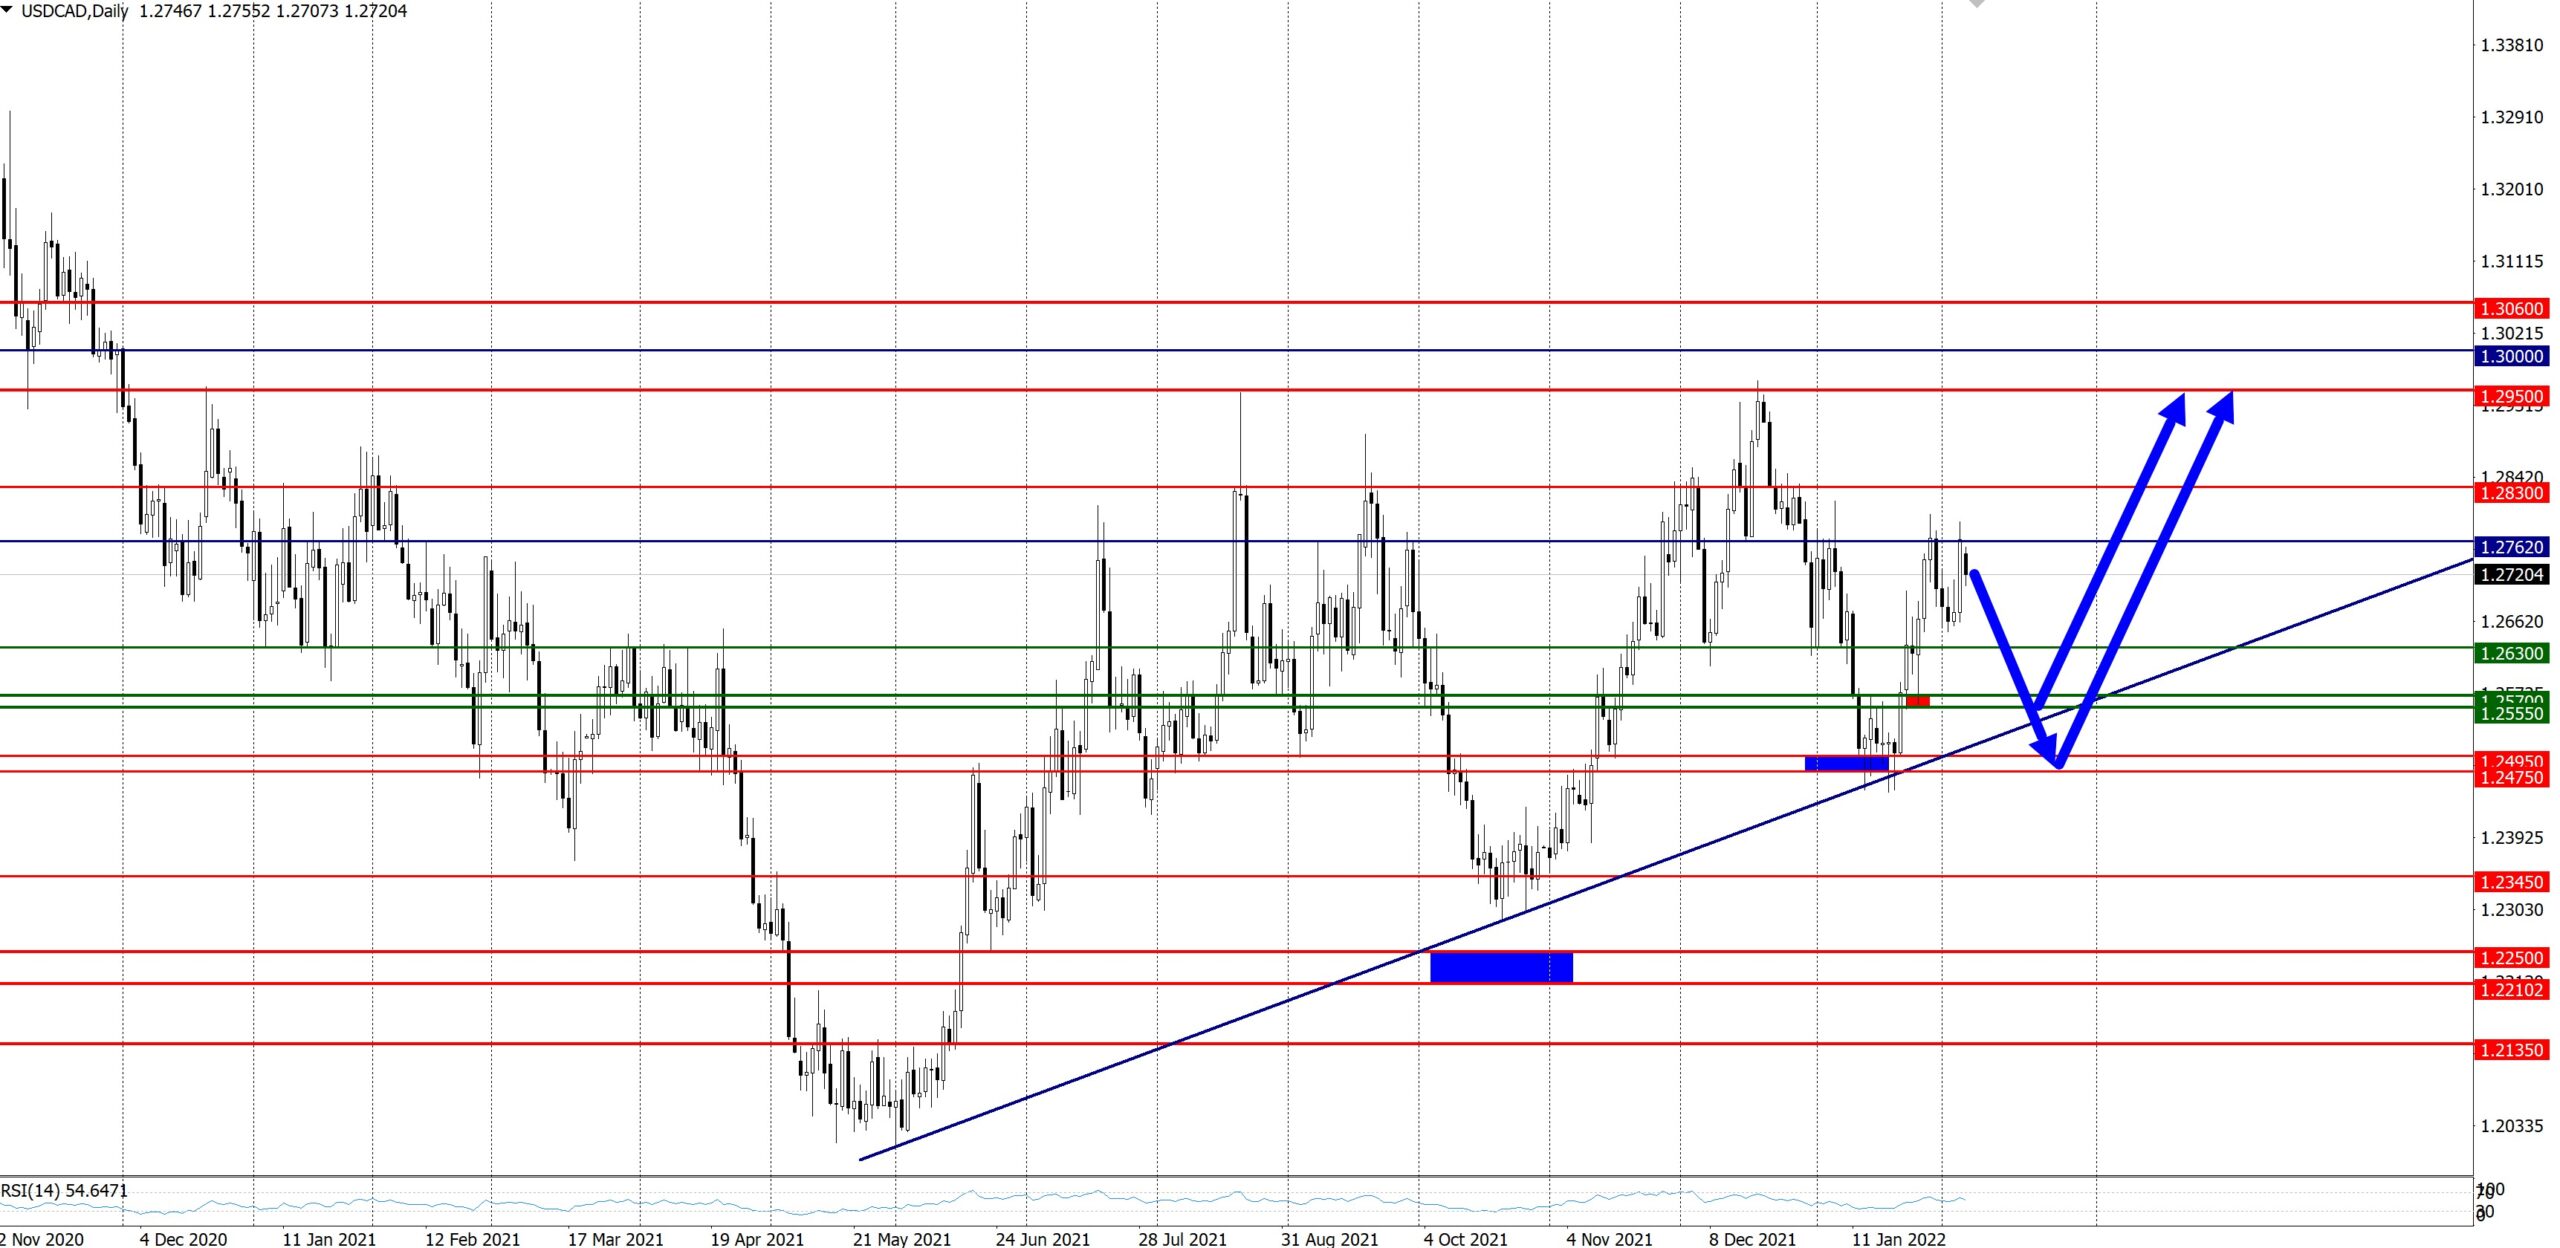Viewport: 2560px width, 1248px height.
Task: Click the 1.30600 red price label
Action: [x=2512, y=309]
